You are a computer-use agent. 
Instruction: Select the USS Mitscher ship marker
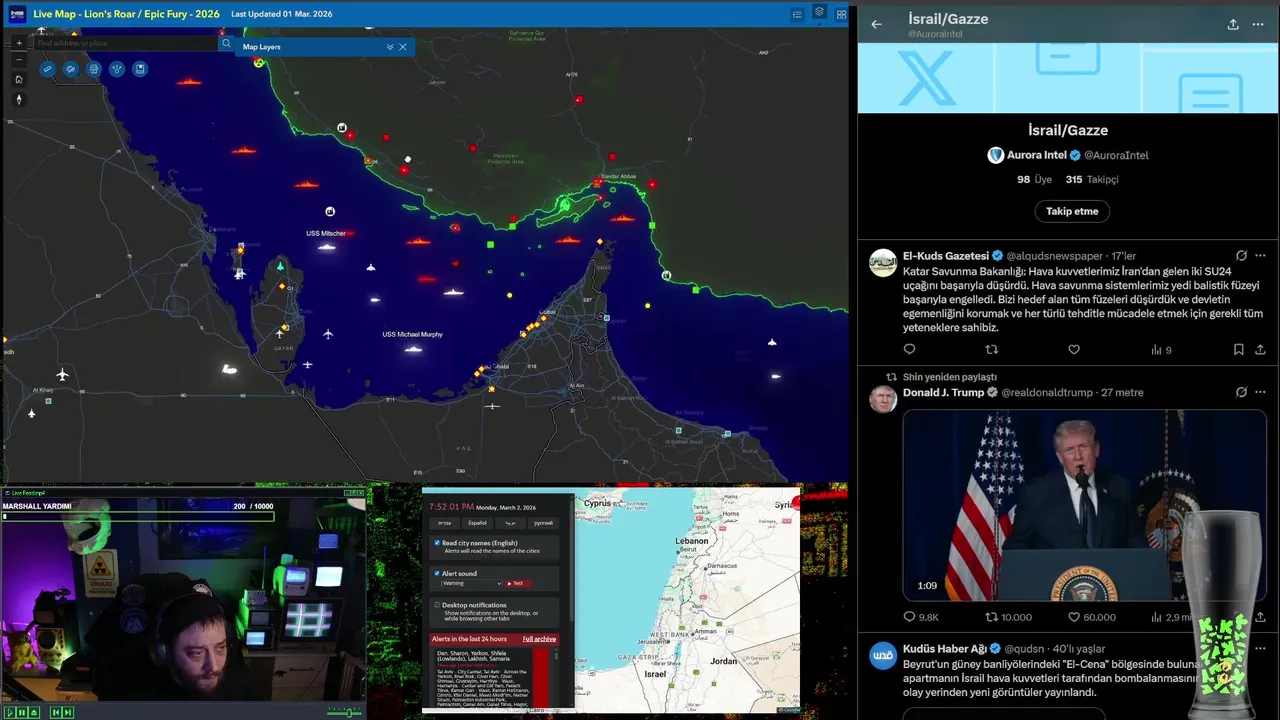tap(326, 246)
